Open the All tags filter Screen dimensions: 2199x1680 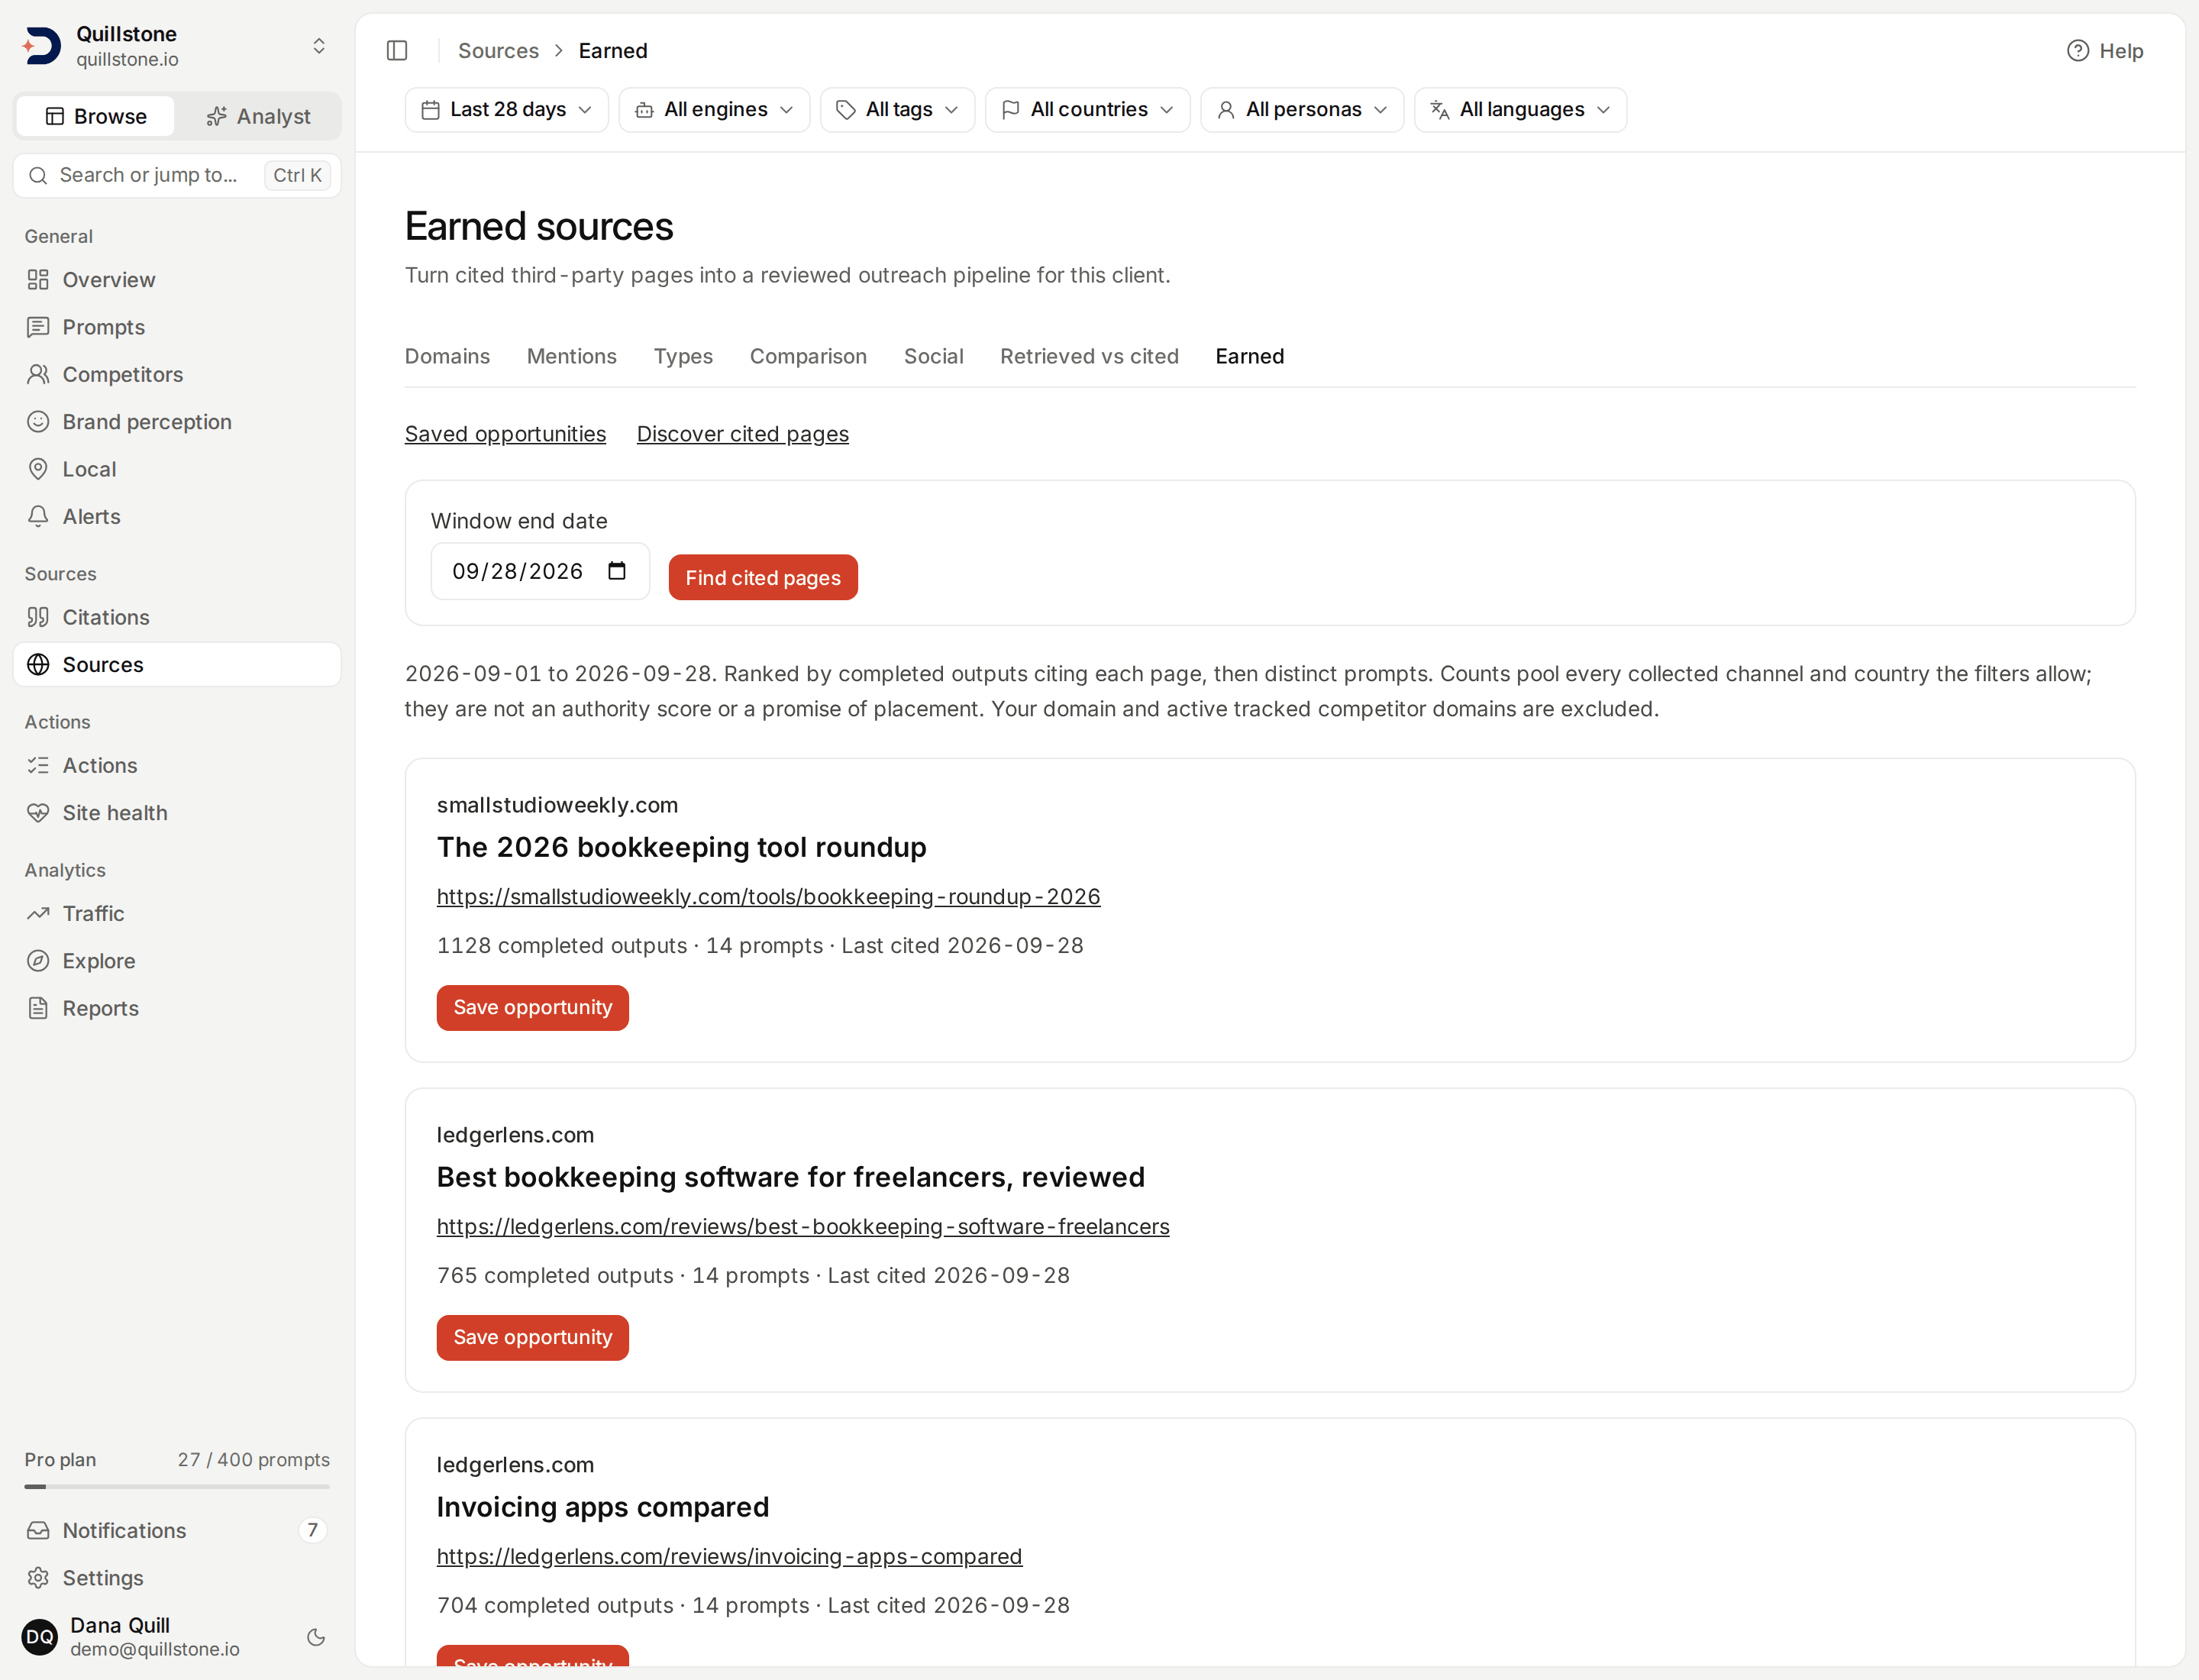897,109
